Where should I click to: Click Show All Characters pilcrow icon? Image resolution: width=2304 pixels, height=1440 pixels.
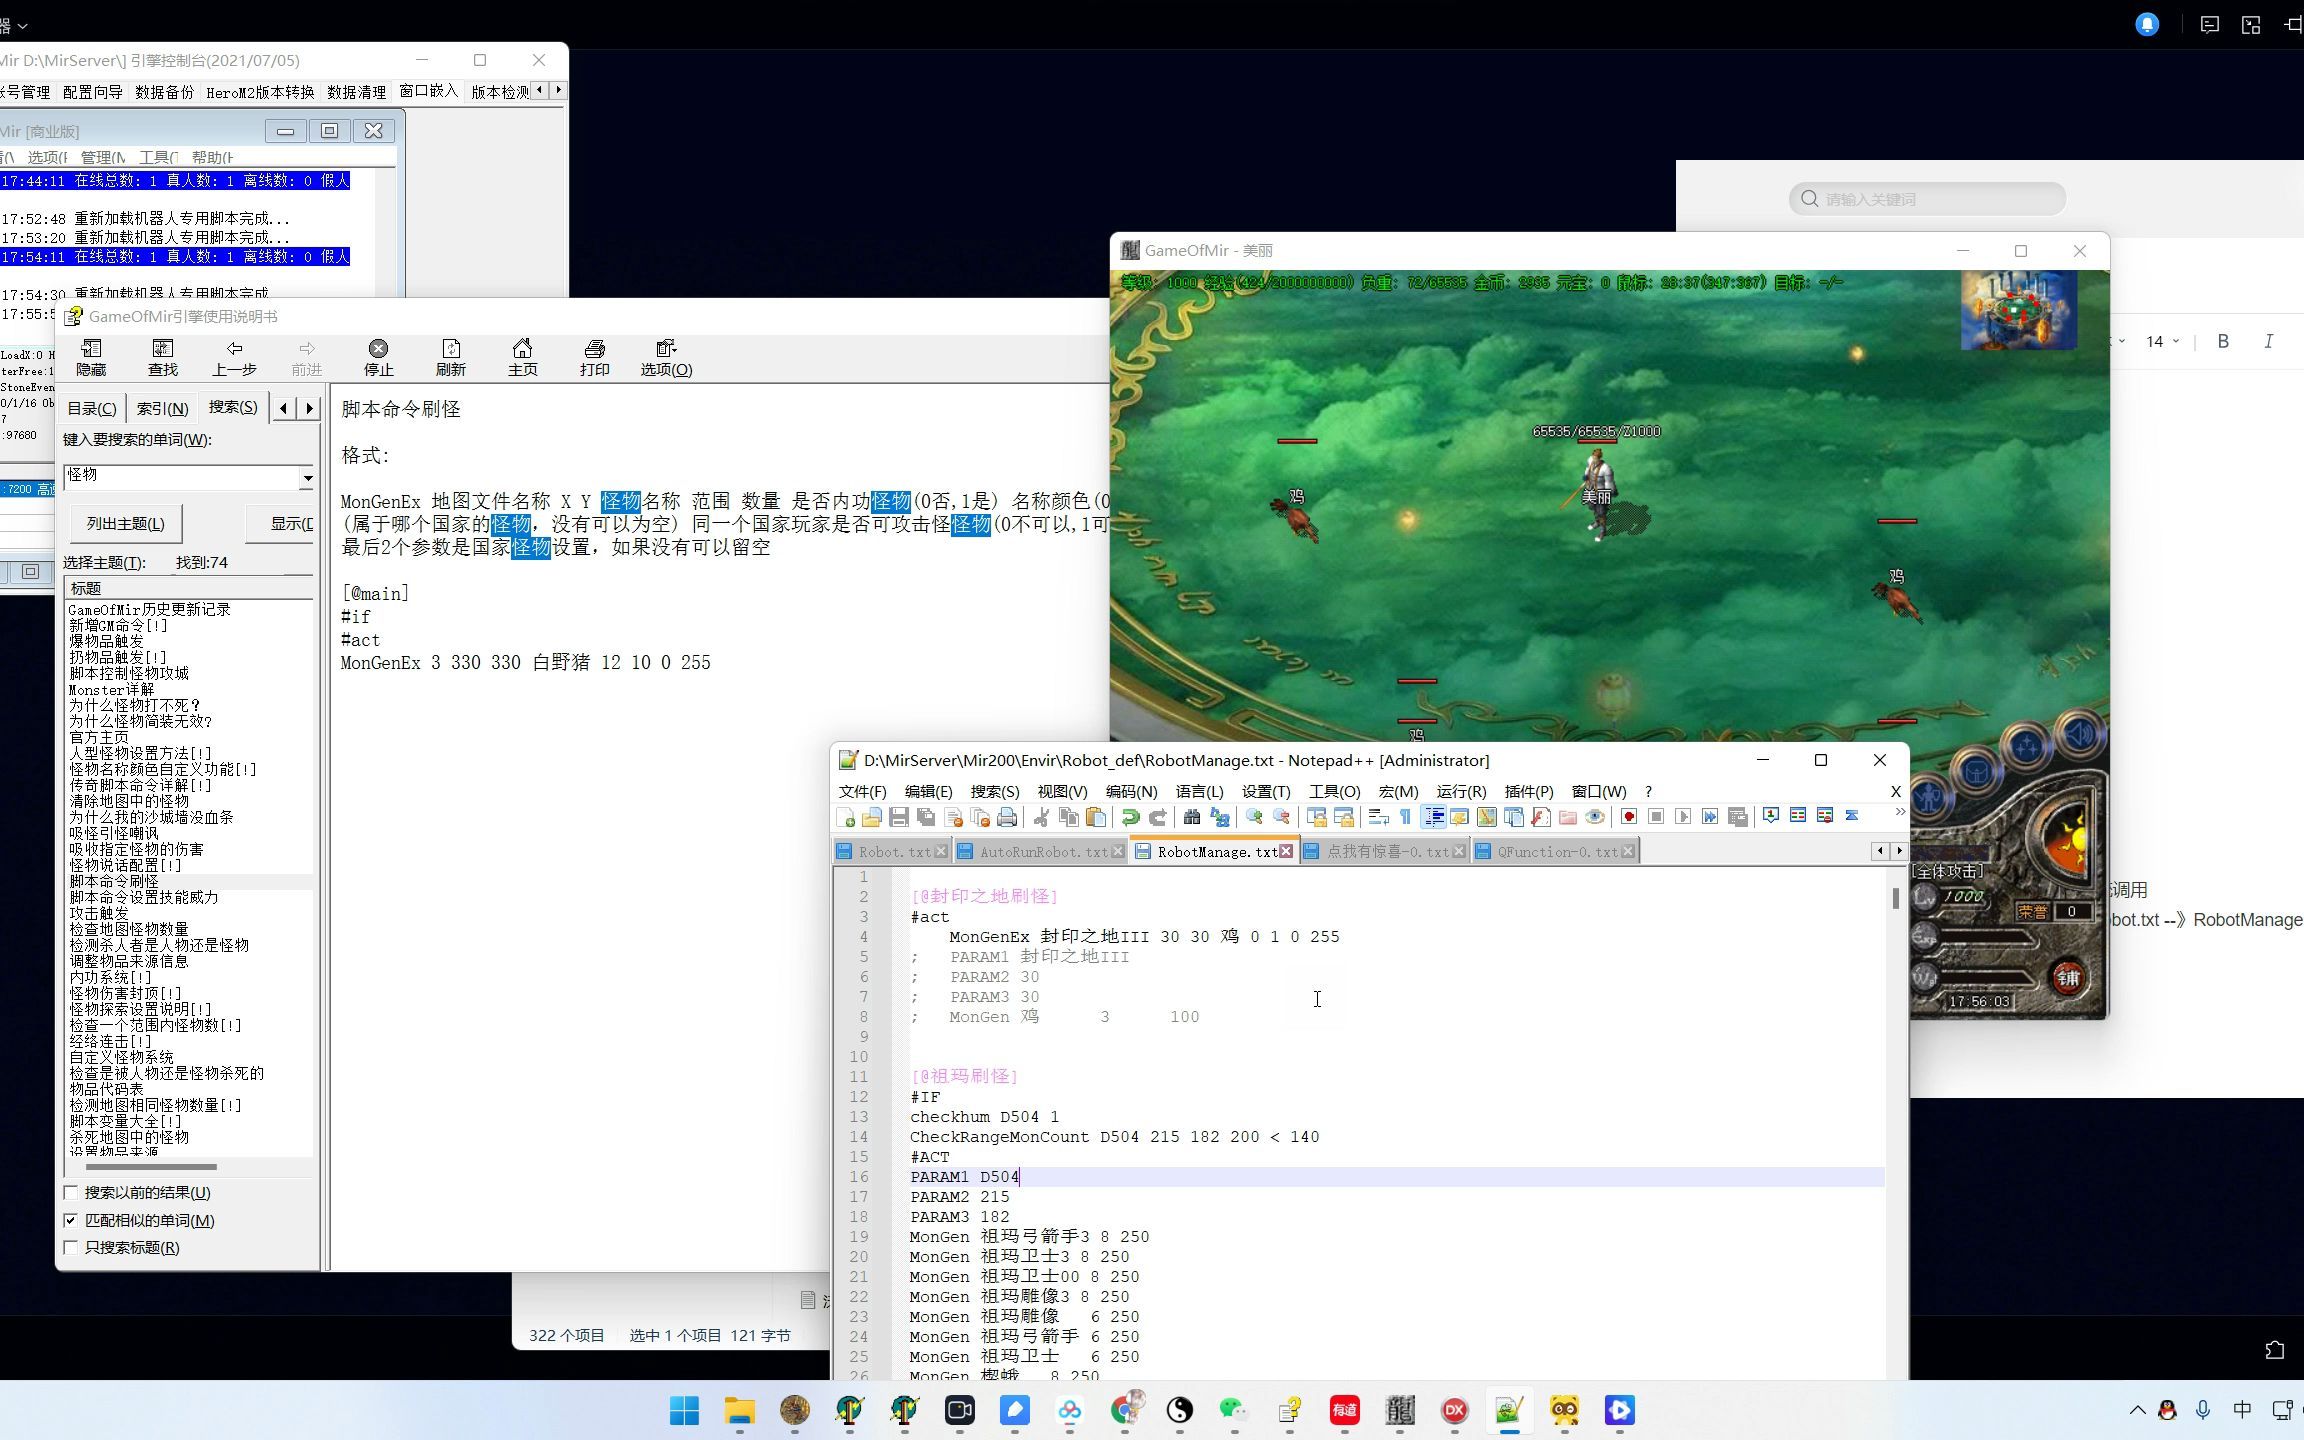point(1405,817)
